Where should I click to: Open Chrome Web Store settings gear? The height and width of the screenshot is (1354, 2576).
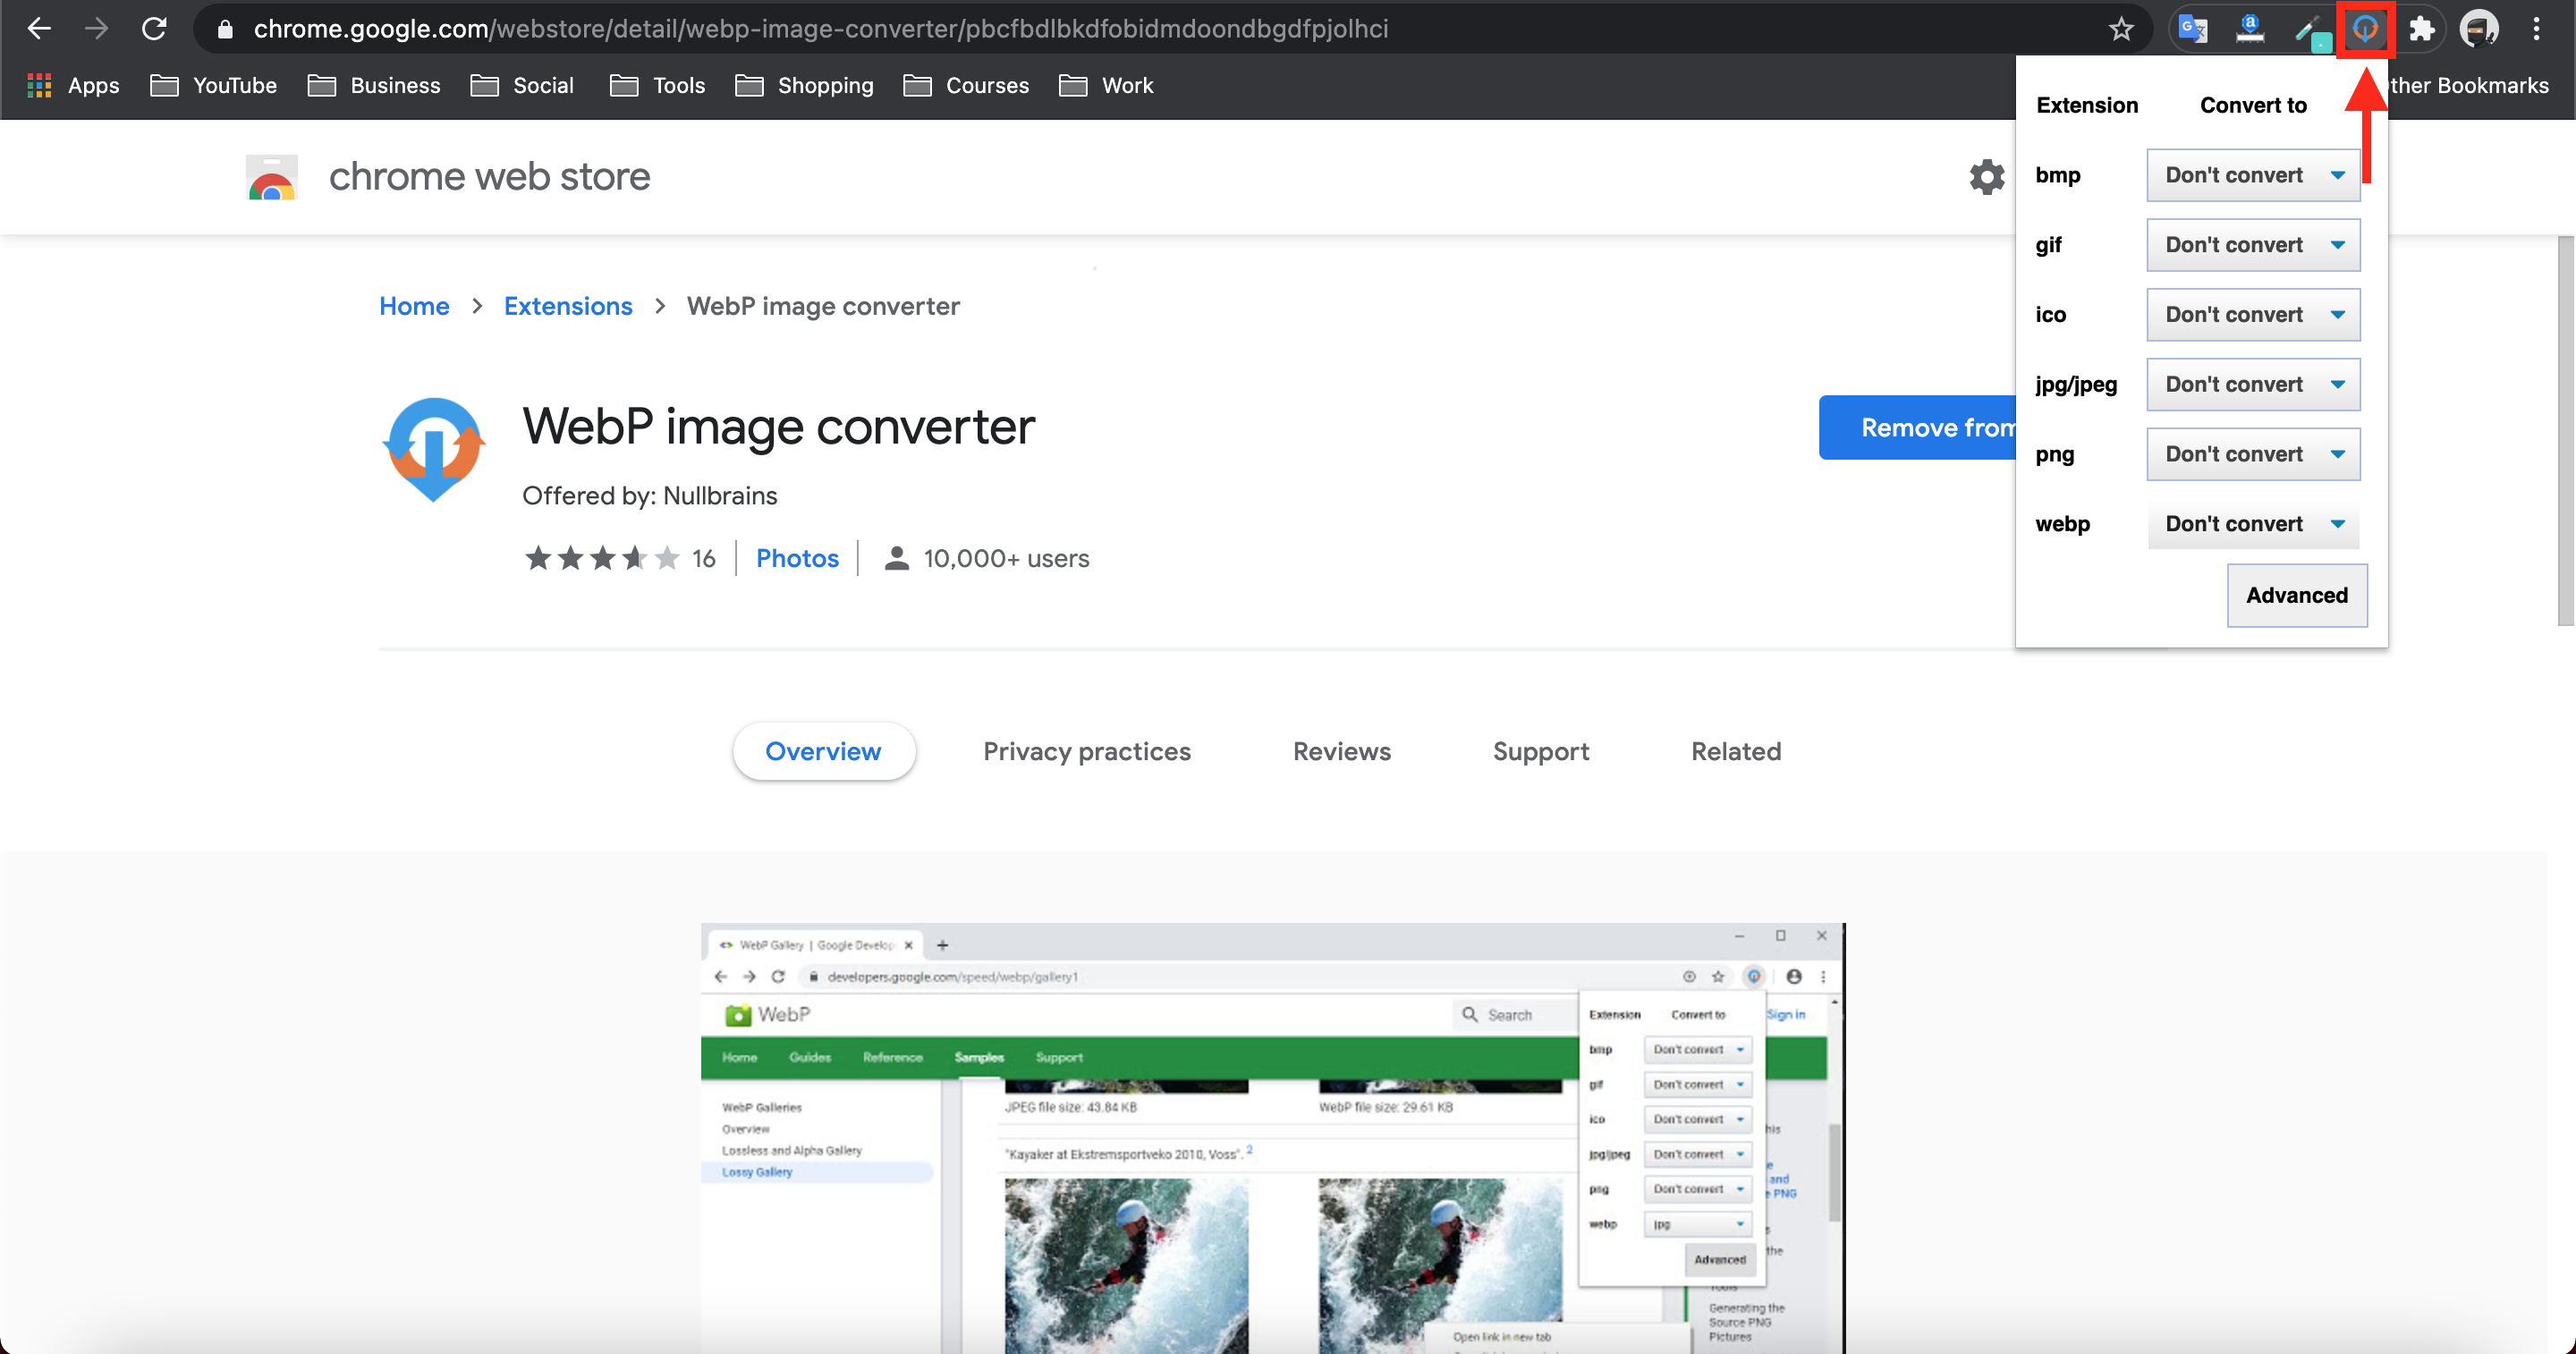(x=1986, y=177)
